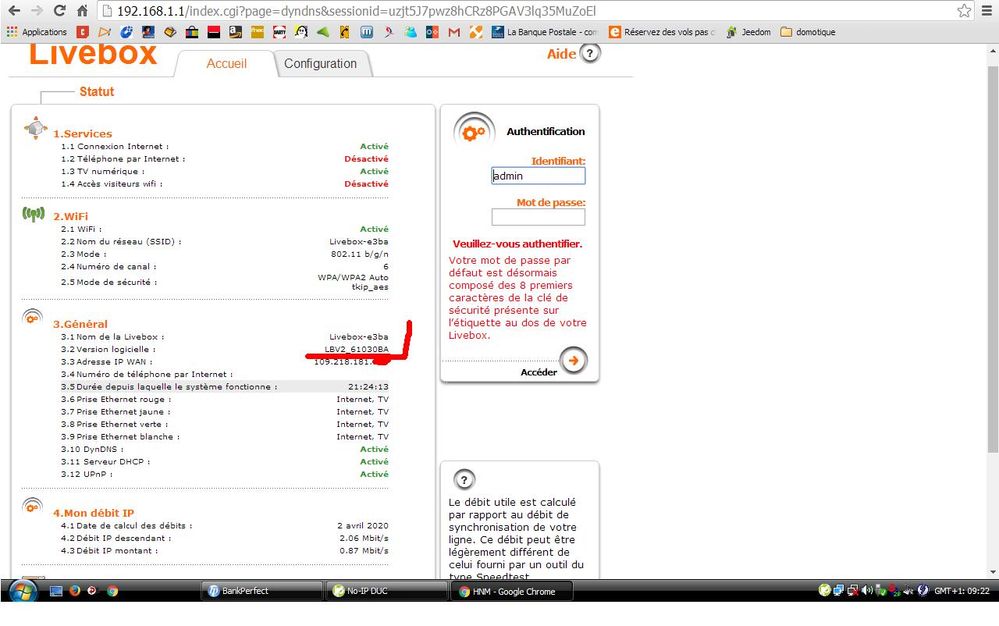Click the uptime value 21:24:13
999x626 pixels.
click(368, 387)
